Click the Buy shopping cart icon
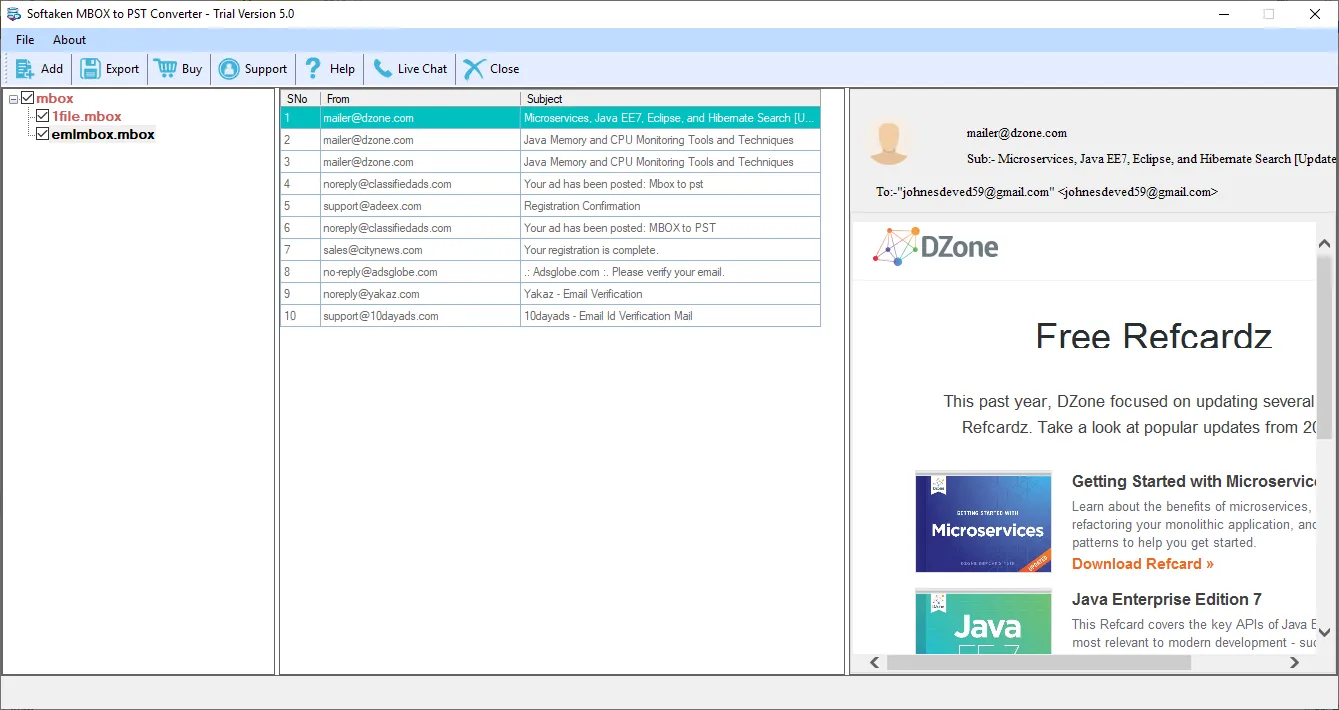The height and width of the screenshot is (710, 1339). point(165,69)
